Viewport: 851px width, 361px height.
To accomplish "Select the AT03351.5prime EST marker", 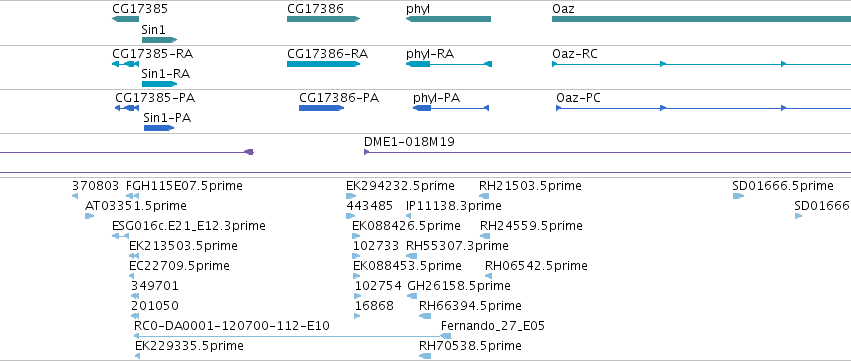I will [x=90, y=216].
